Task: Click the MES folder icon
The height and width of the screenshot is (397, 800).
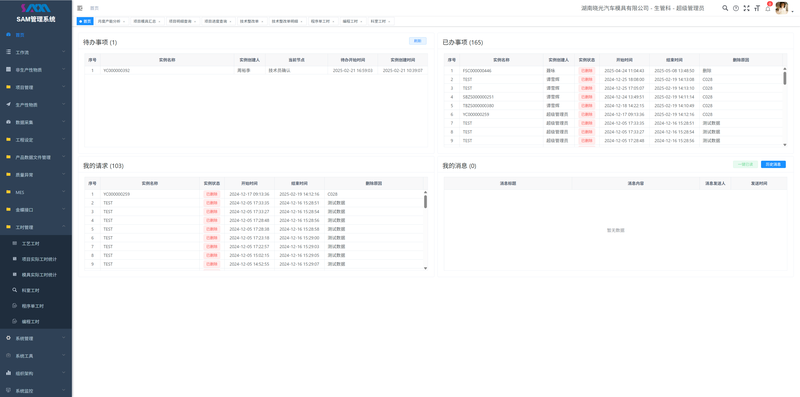Action: [8, 192]
